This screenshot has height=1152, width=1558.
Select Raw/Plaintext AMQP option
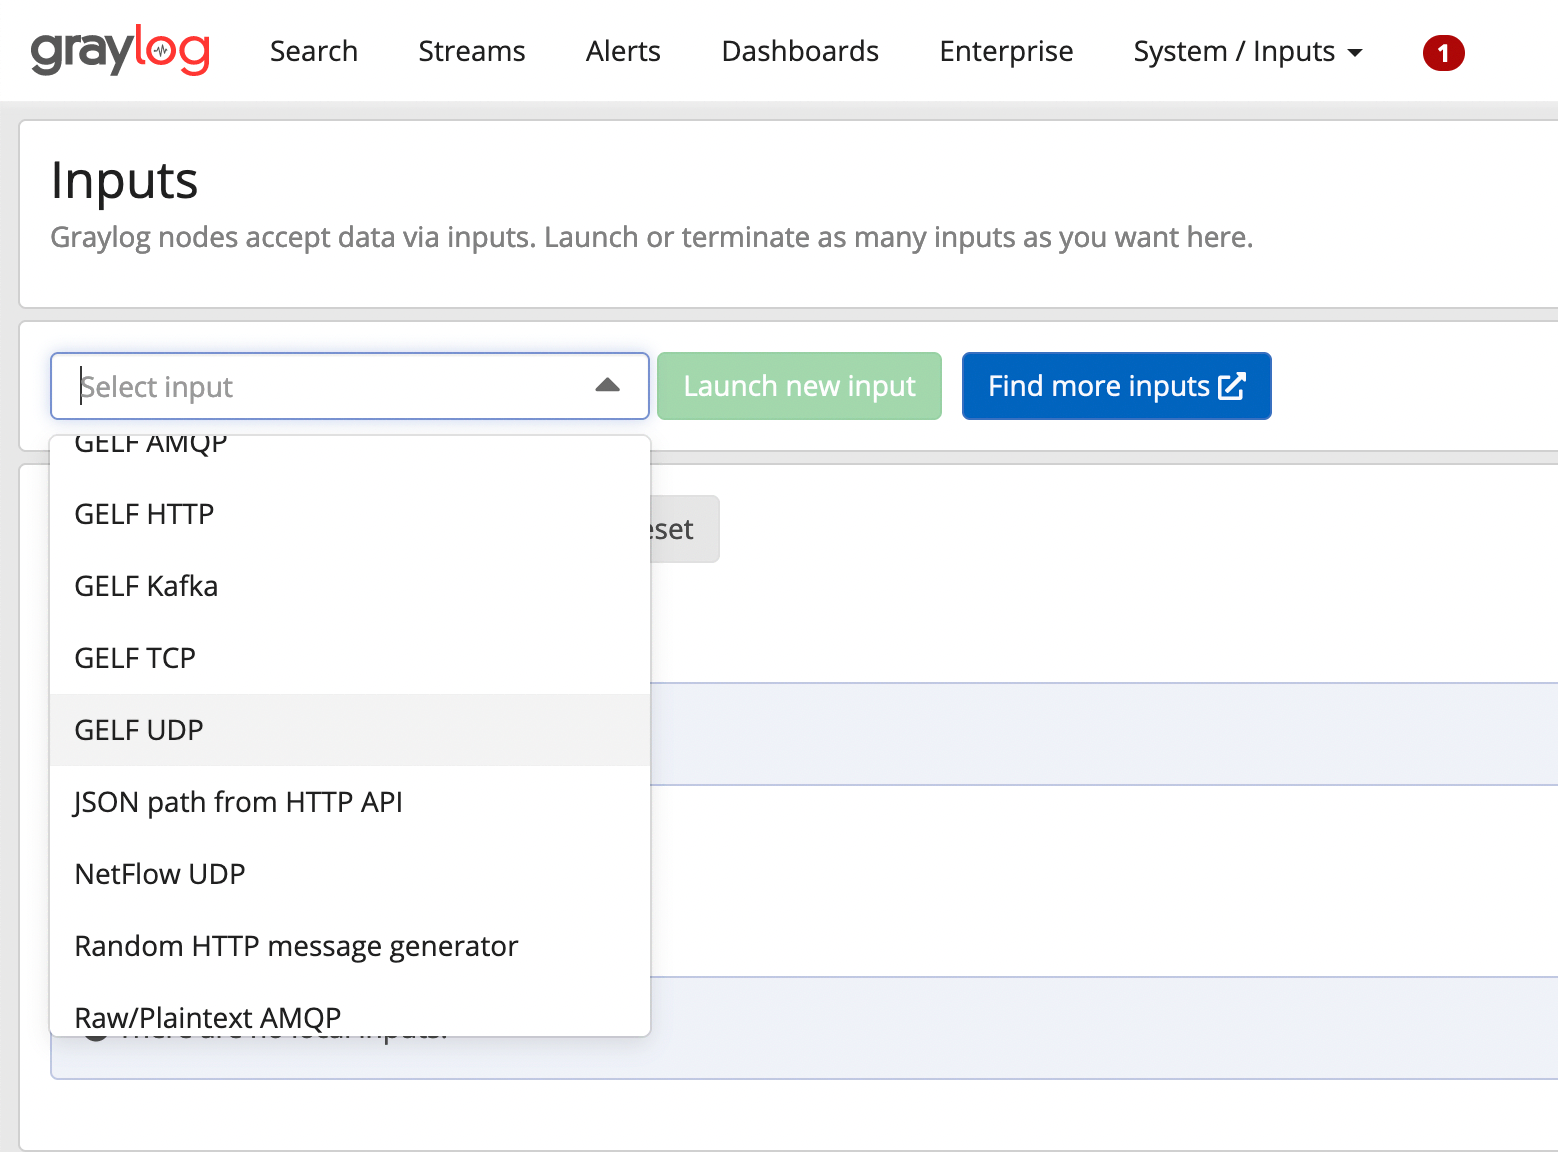point(208,1016)
